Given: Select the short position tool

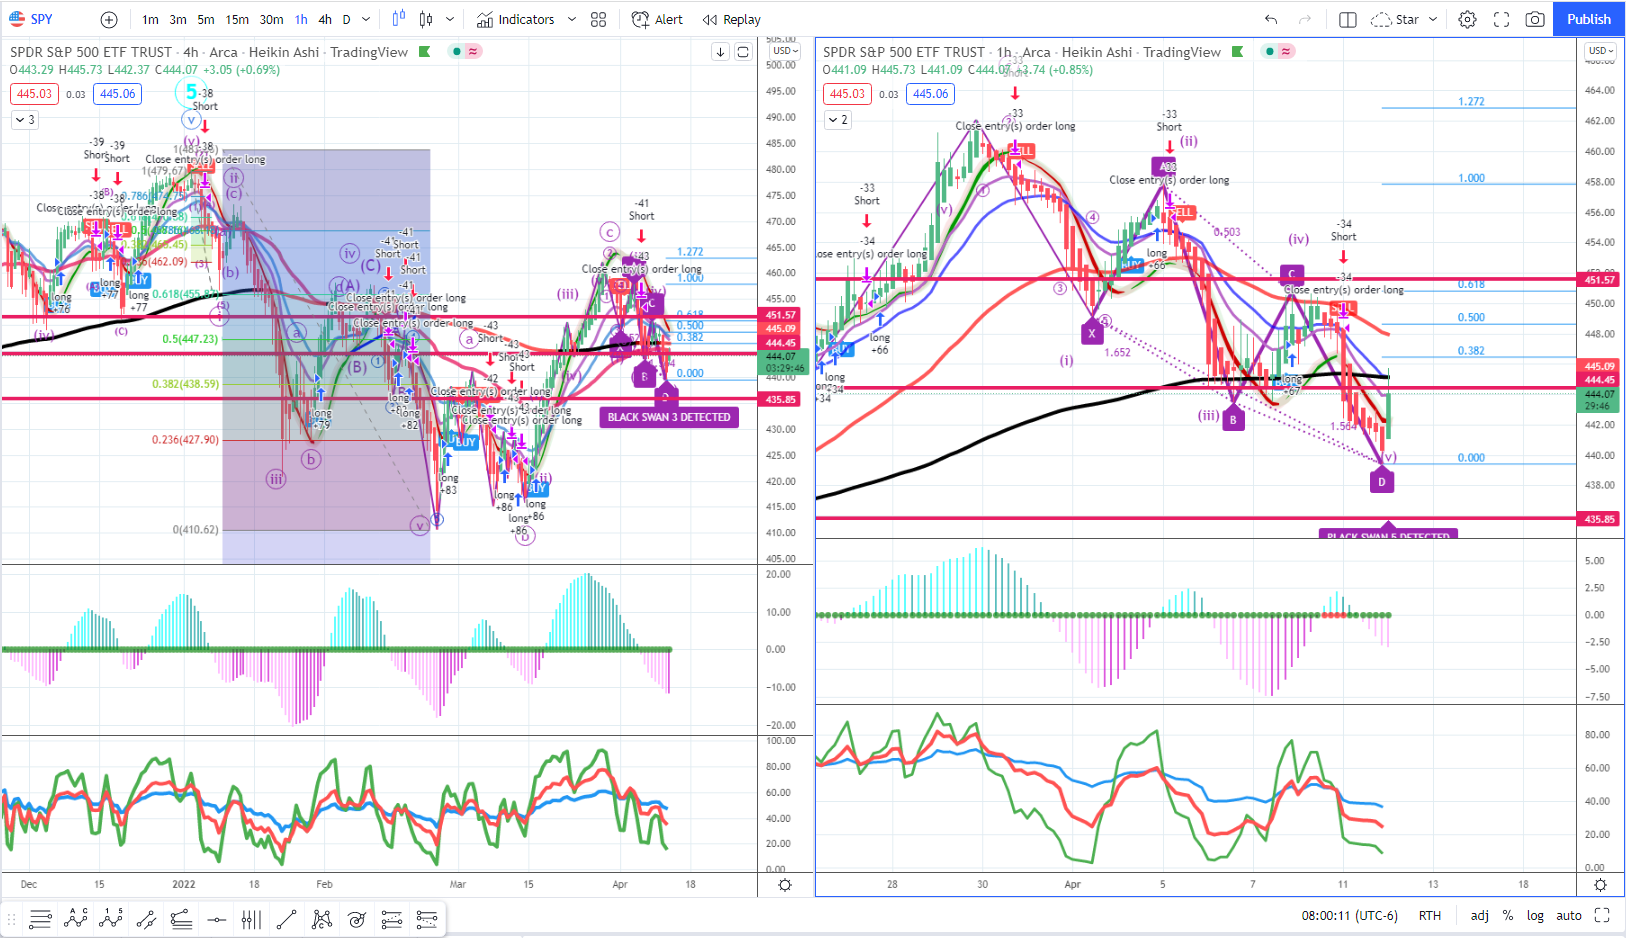Looking at the screenshot, I should (x=426, y=919).
